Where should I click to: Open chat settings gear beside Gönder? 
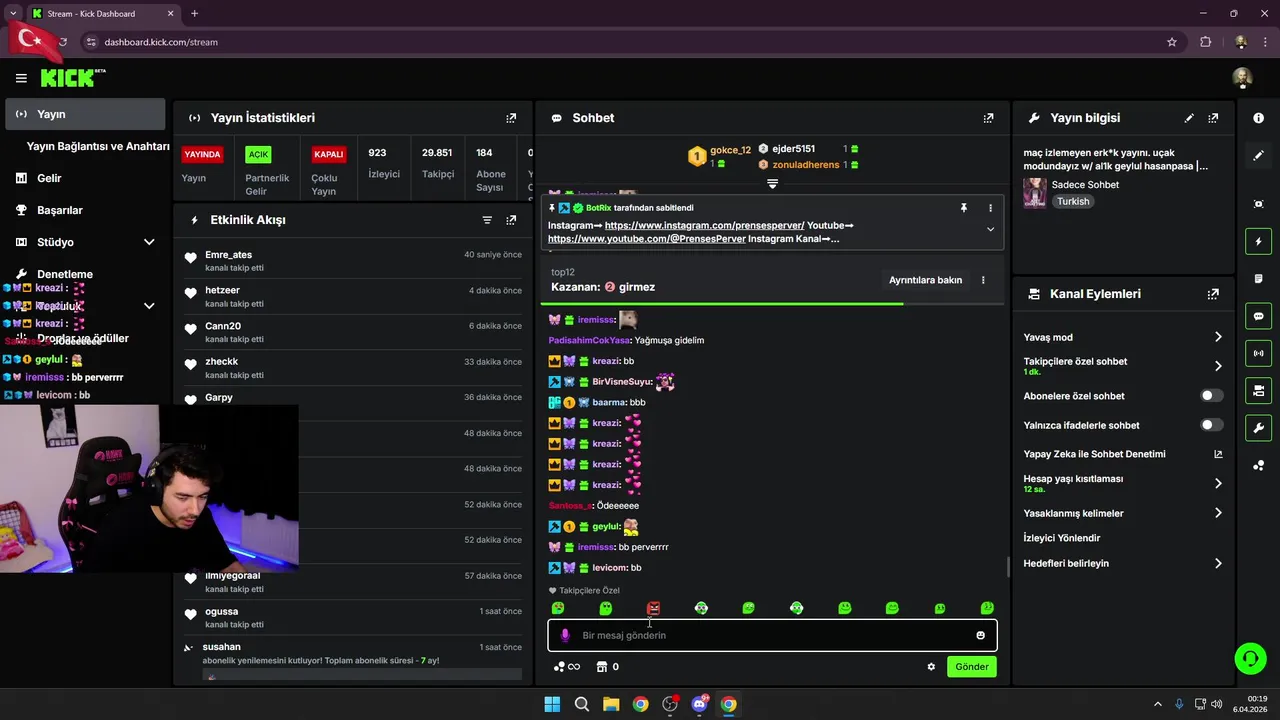[931, 667]
